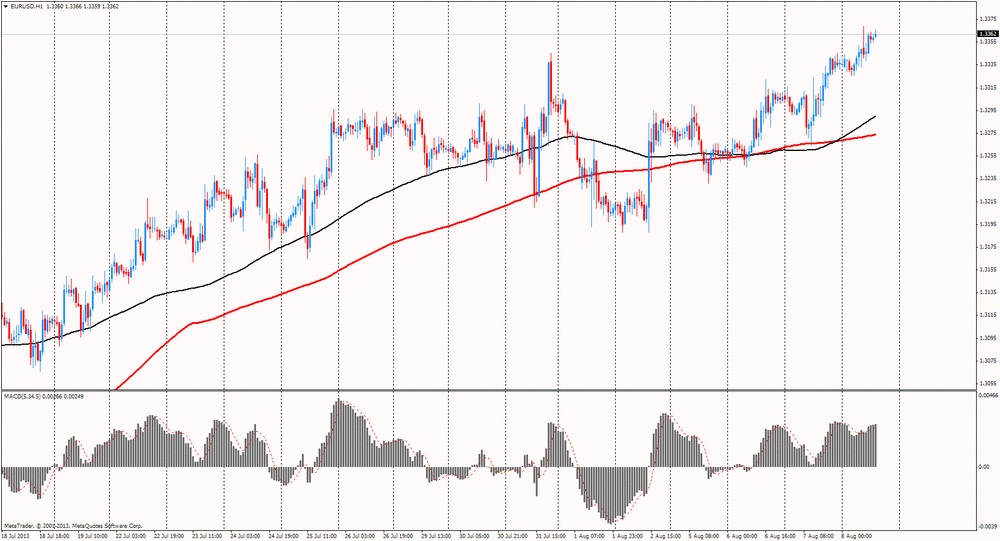1000x541 pixels.
Task: Click the 19 Jul 10:00 time label
Action: tap(92, 536)
